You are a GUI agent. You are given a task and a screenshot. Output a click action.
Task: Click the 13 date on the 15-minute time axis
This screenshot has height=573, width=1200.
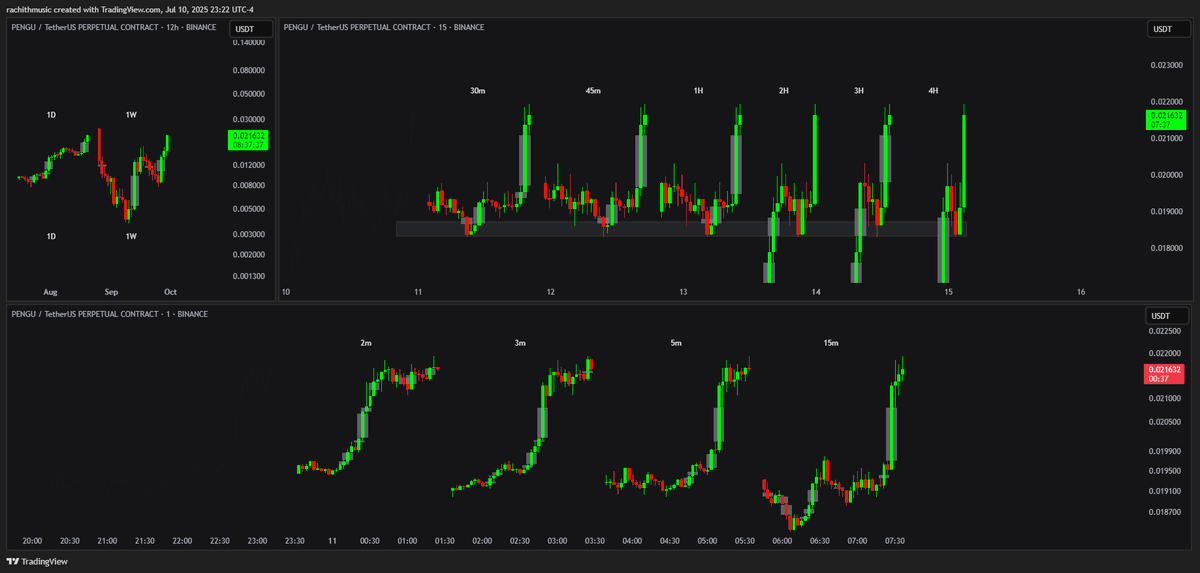tap(683, 292)
